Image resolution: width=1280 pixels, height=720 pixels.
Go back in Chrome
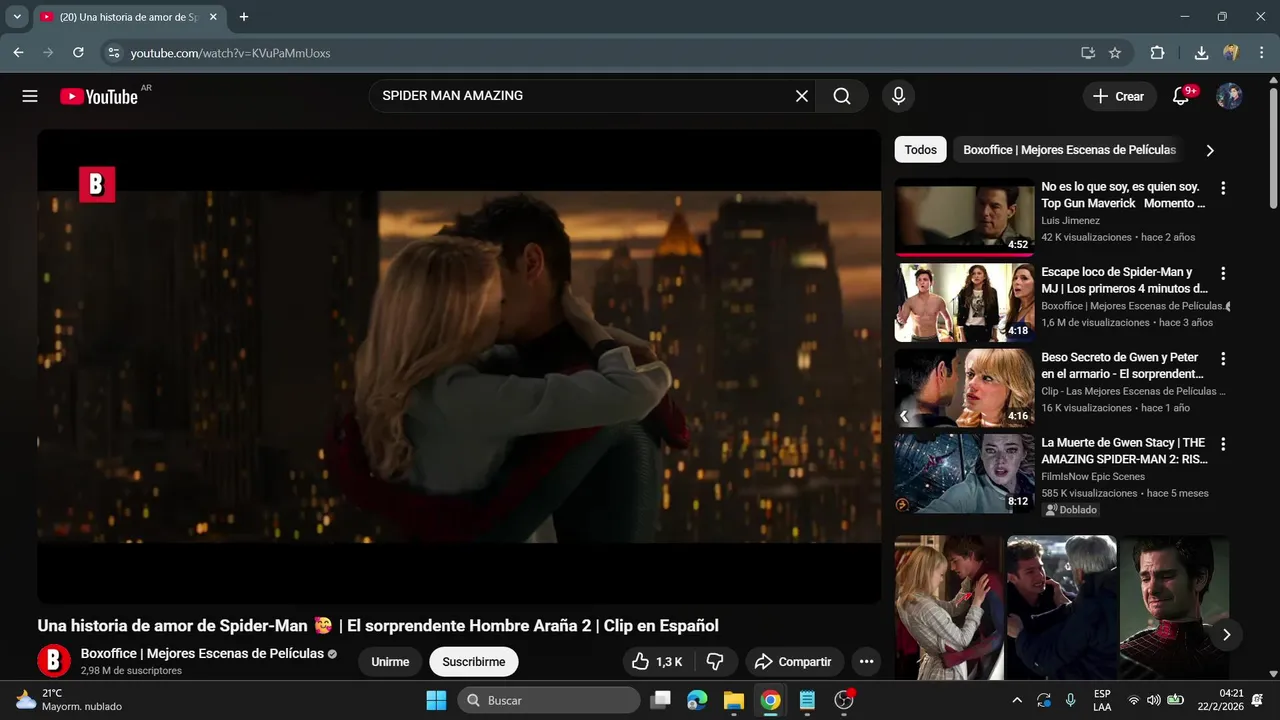(x=18, y=53)
